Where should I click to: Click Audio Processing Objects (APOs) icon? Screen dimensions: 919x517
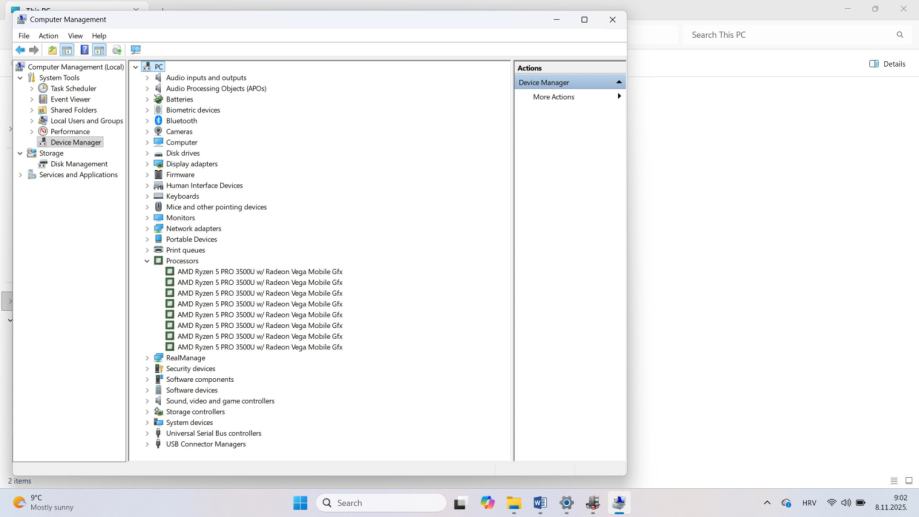tap(158, 89)
